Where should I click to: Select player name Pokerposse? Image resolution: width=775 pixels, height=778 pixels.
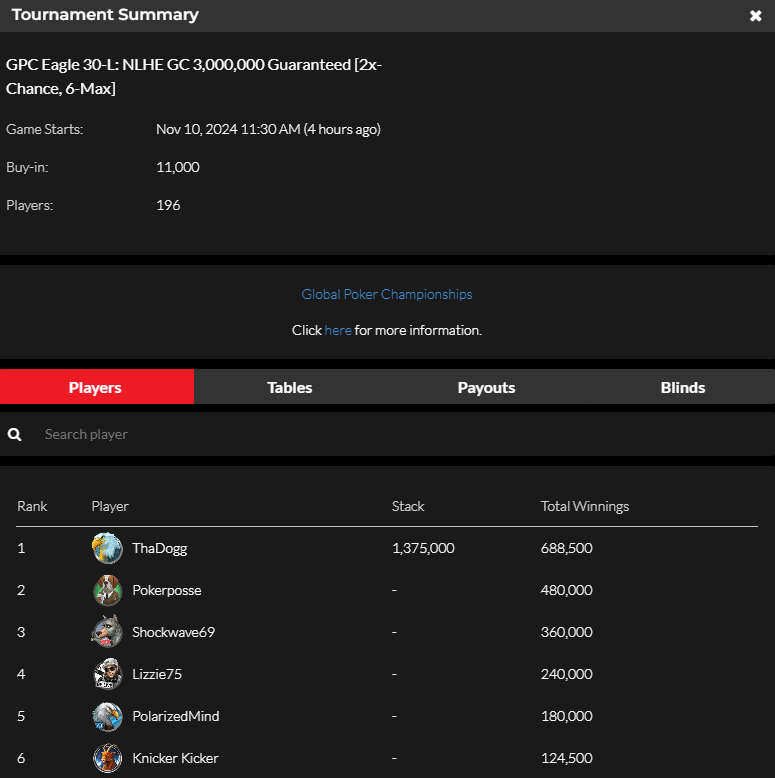pos(167,590)
